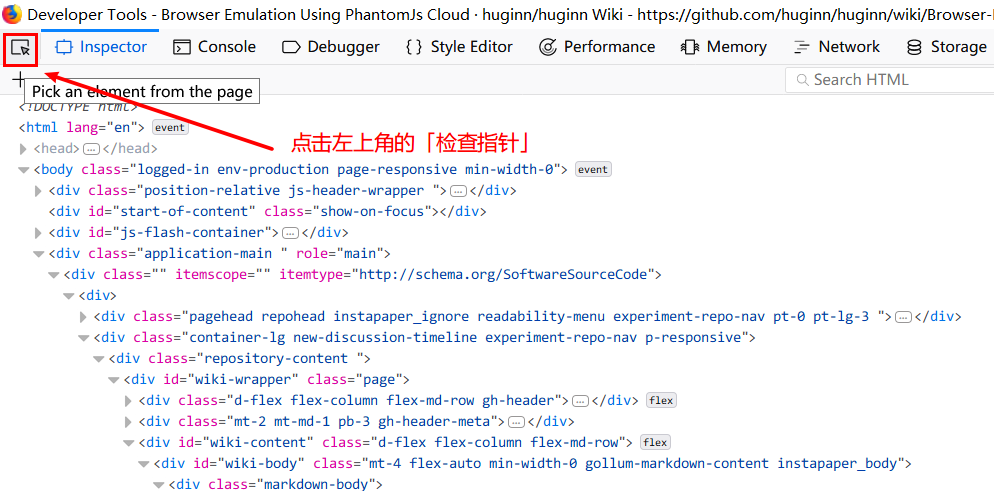Image resolution: width=994 pixels, height=491 pixels.
Task: Collapse the SoftwareSourceCode itemtype div
Action: pos(54,275)
